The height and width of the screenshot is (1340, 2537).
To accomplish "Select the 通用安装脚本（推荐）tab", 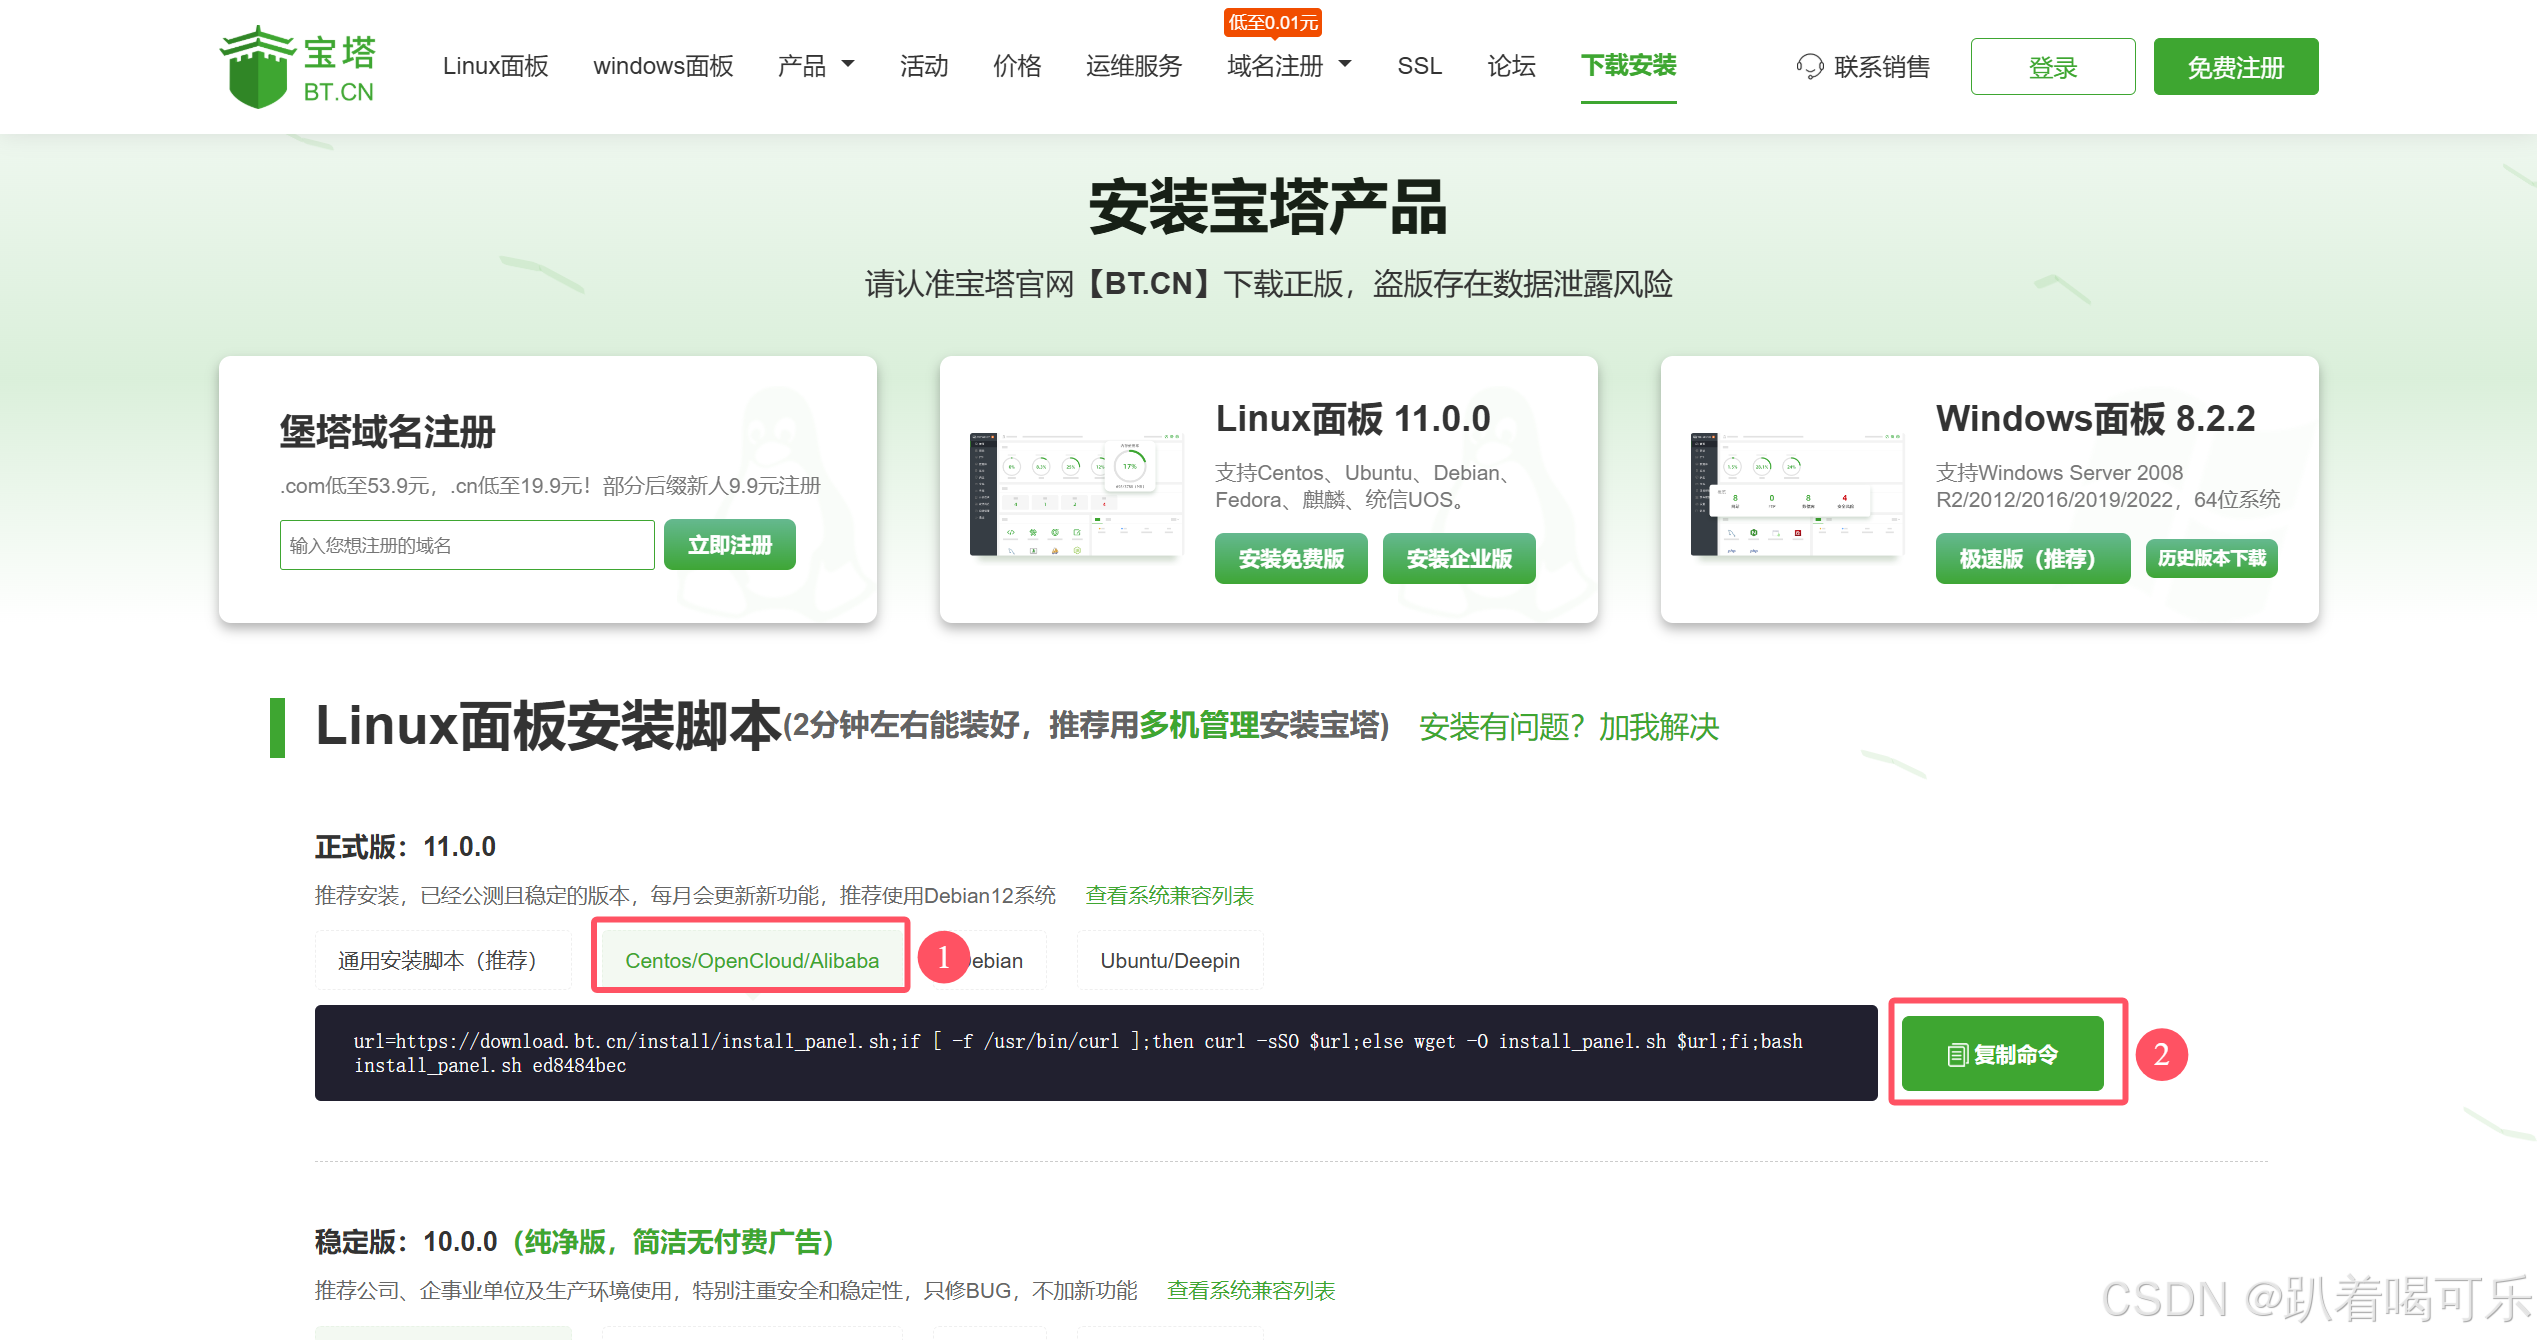I will 443,960.
